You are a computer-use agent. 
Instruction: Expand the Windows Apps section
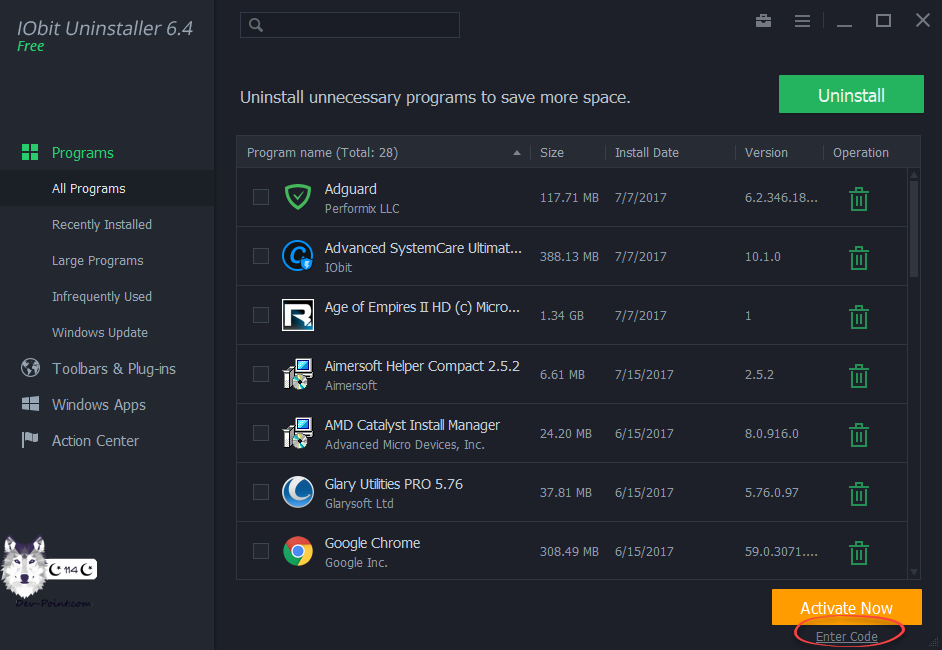(98, 405)
